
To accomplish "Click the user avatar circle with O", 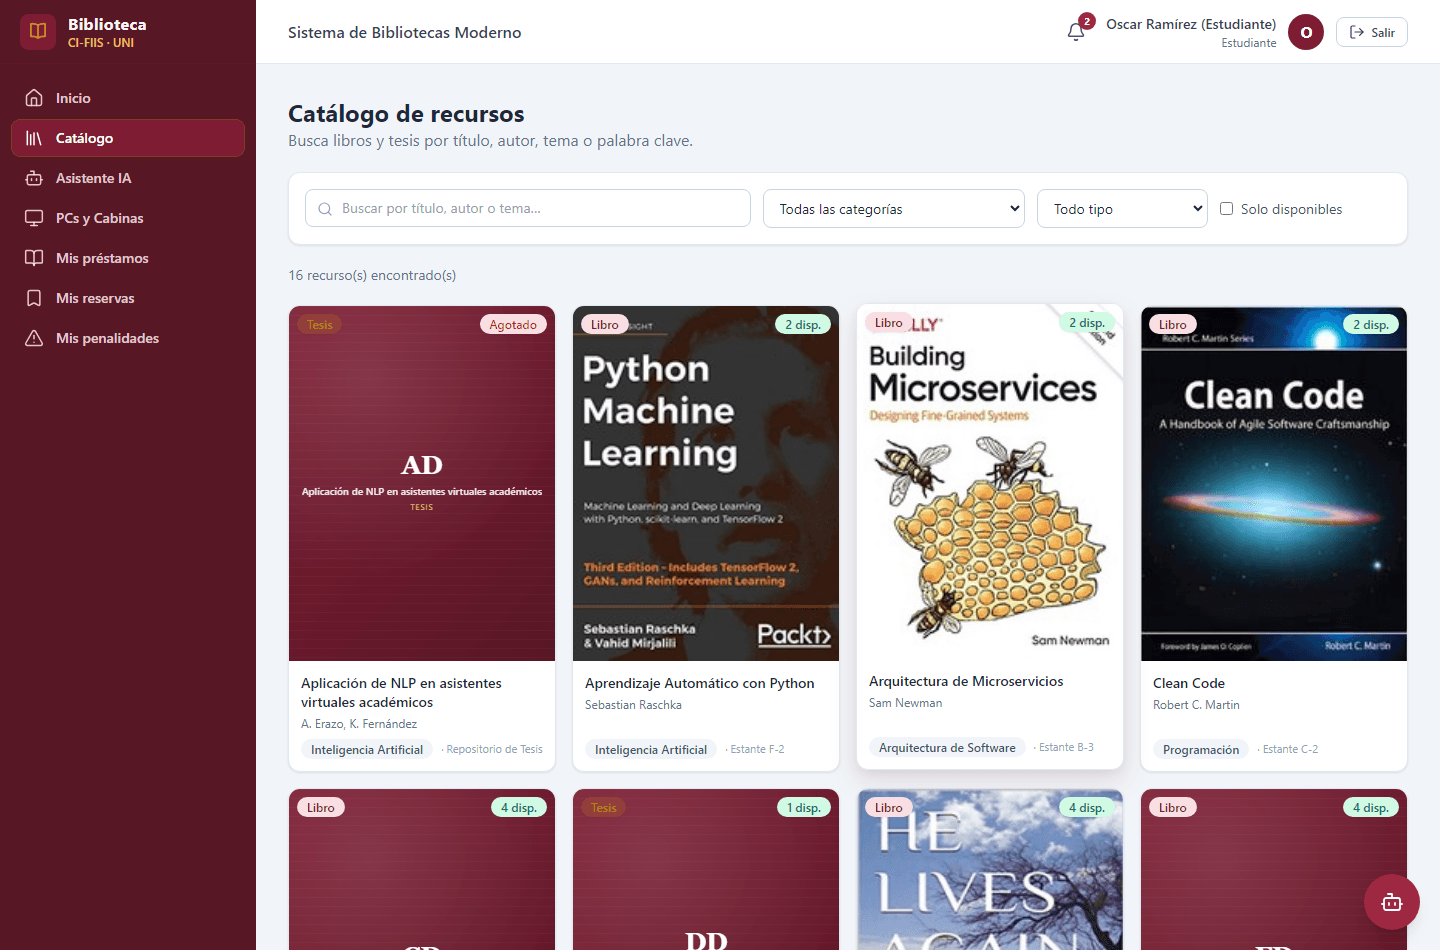I will pos(1306,32).
